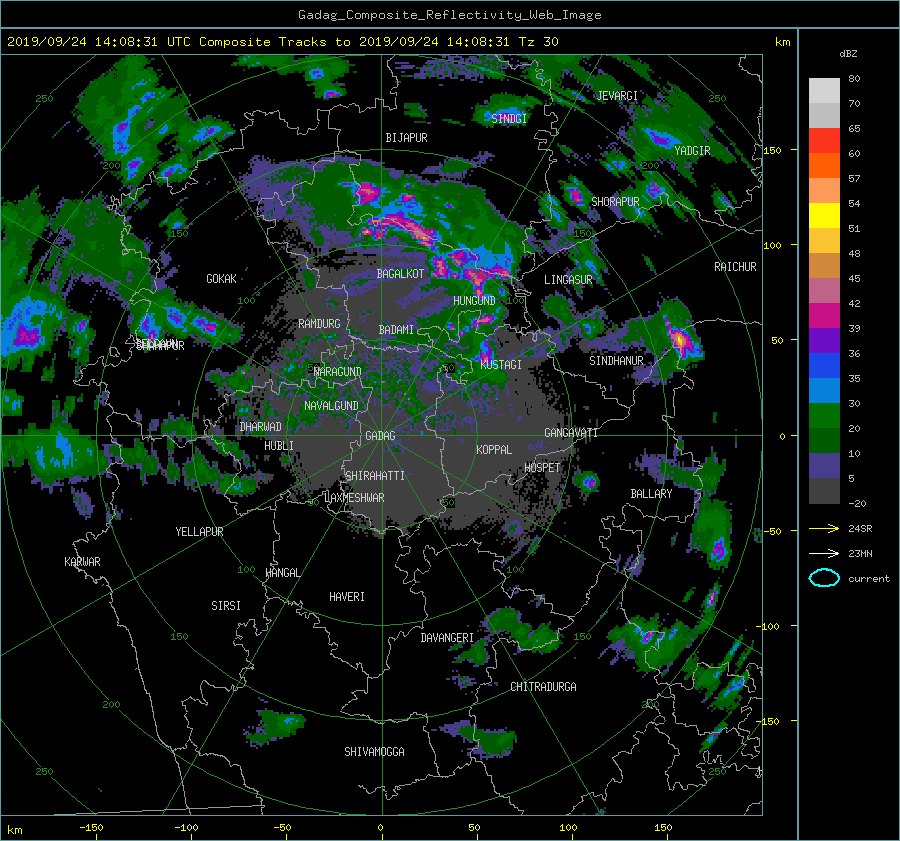The width and height of the screenshot is (900, 841).
Task: Click the KARWAR label
Action: [82, 562]
